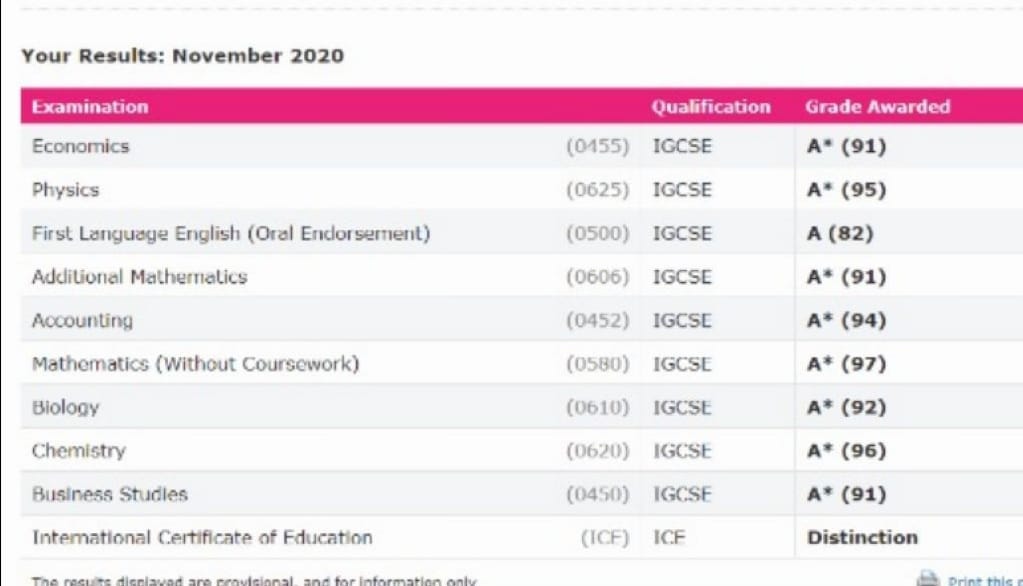
Task: Select the Additional Mathematics row label
Action: pos(139,277)
